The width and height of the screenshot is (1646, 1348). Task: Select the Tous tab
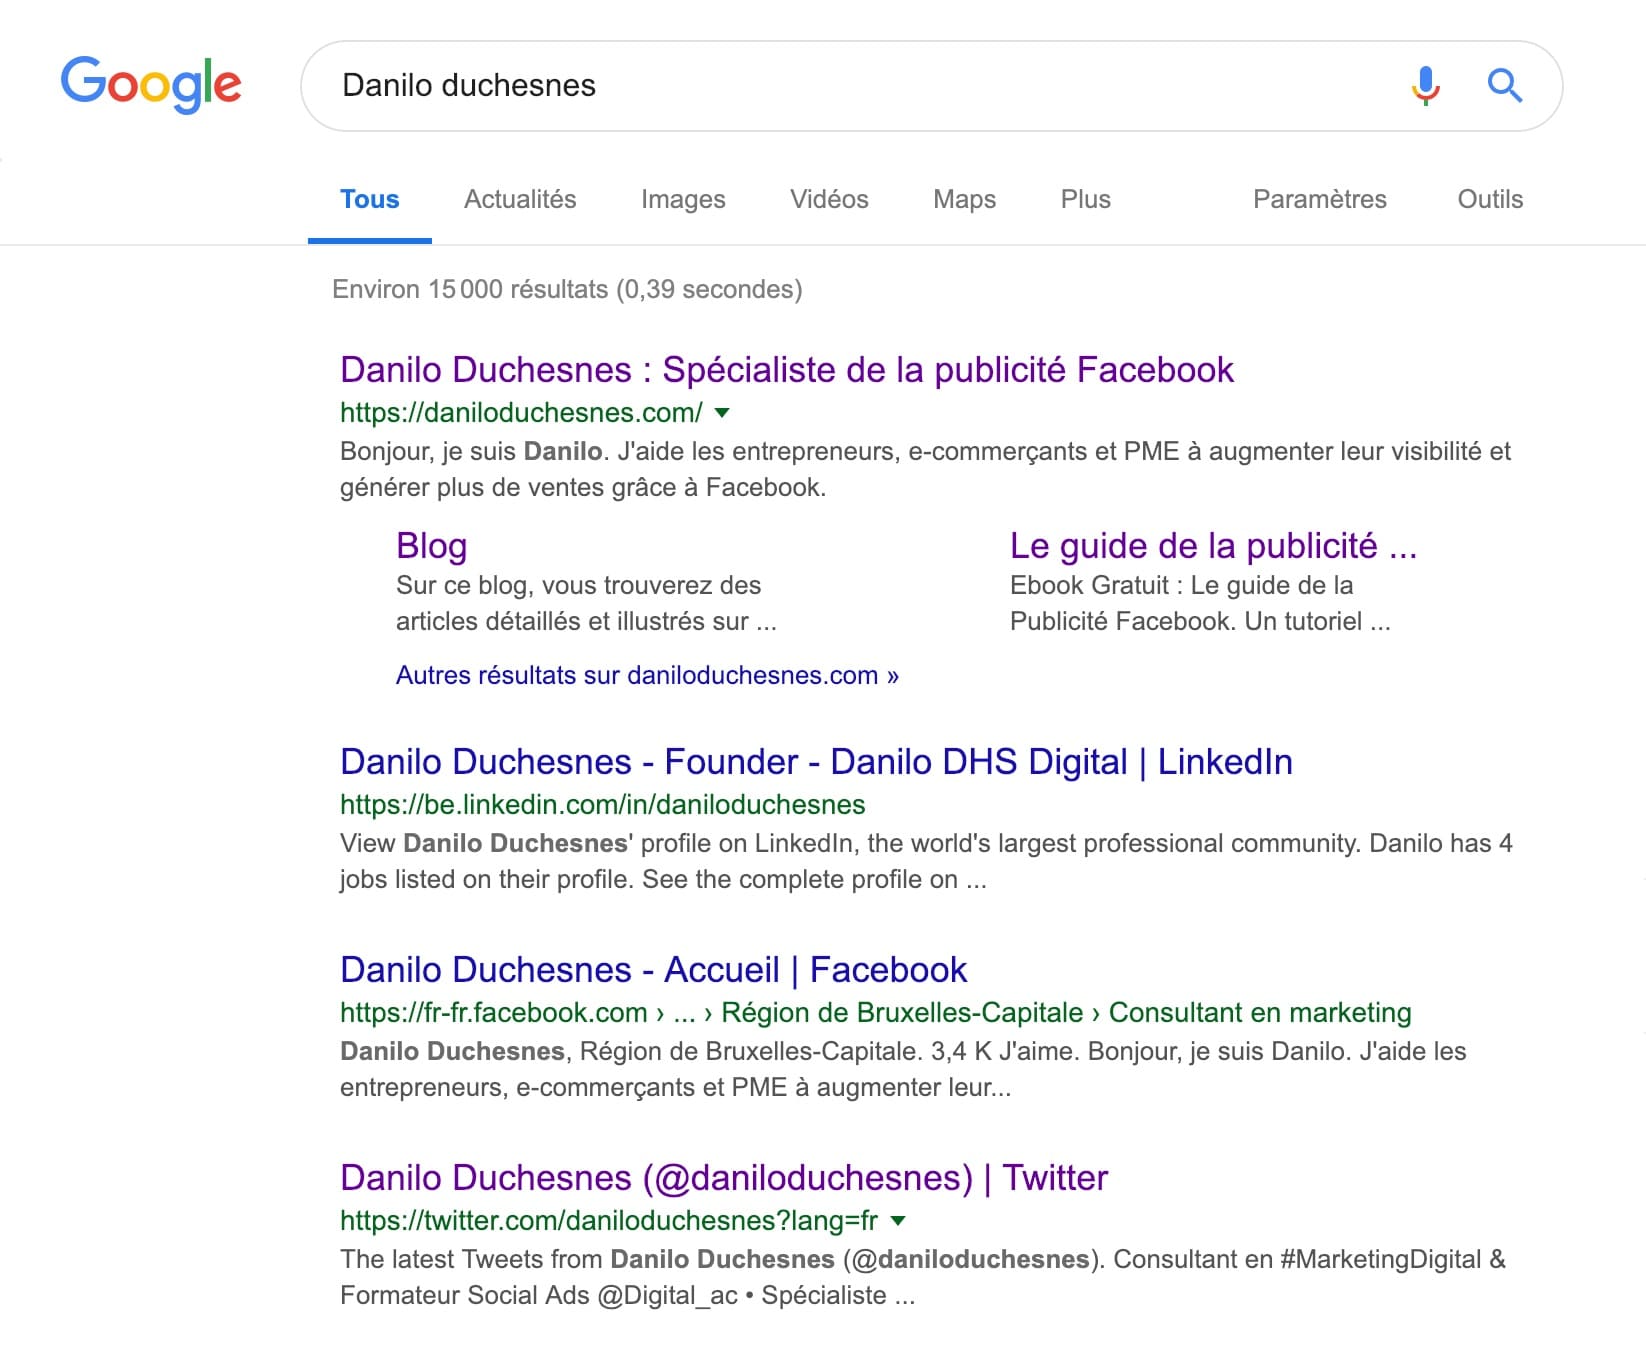(x=369, y=199)
